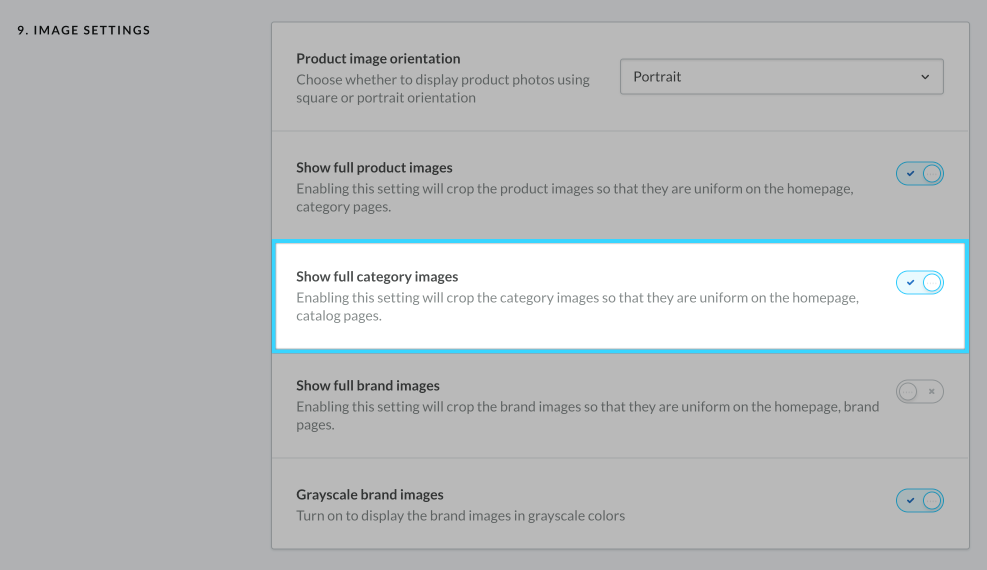The width and height of the screenshot is (987, 570).
Task: Select the Show full product images title
Action: (374, 168)
